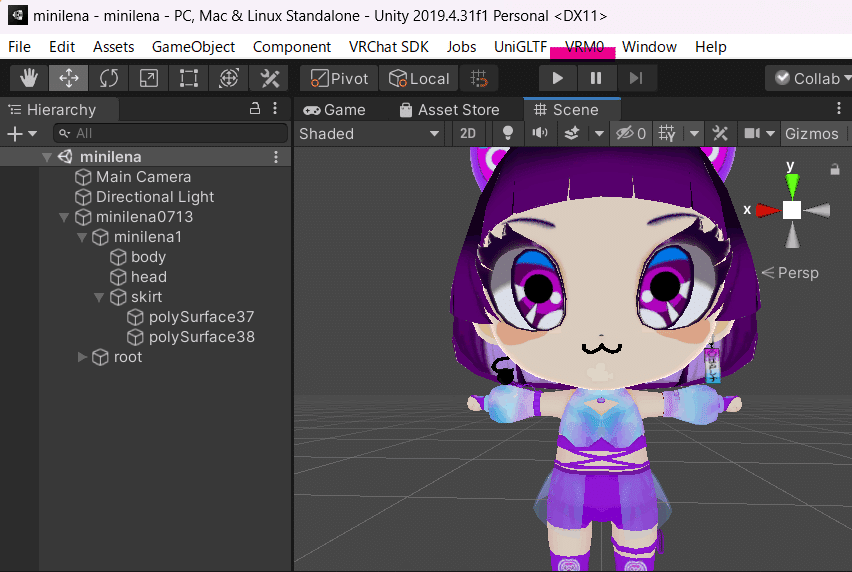This screenshot has height=572, width=852.
Task: Select head object in Hierarchy
Action: tap(146, 277)
